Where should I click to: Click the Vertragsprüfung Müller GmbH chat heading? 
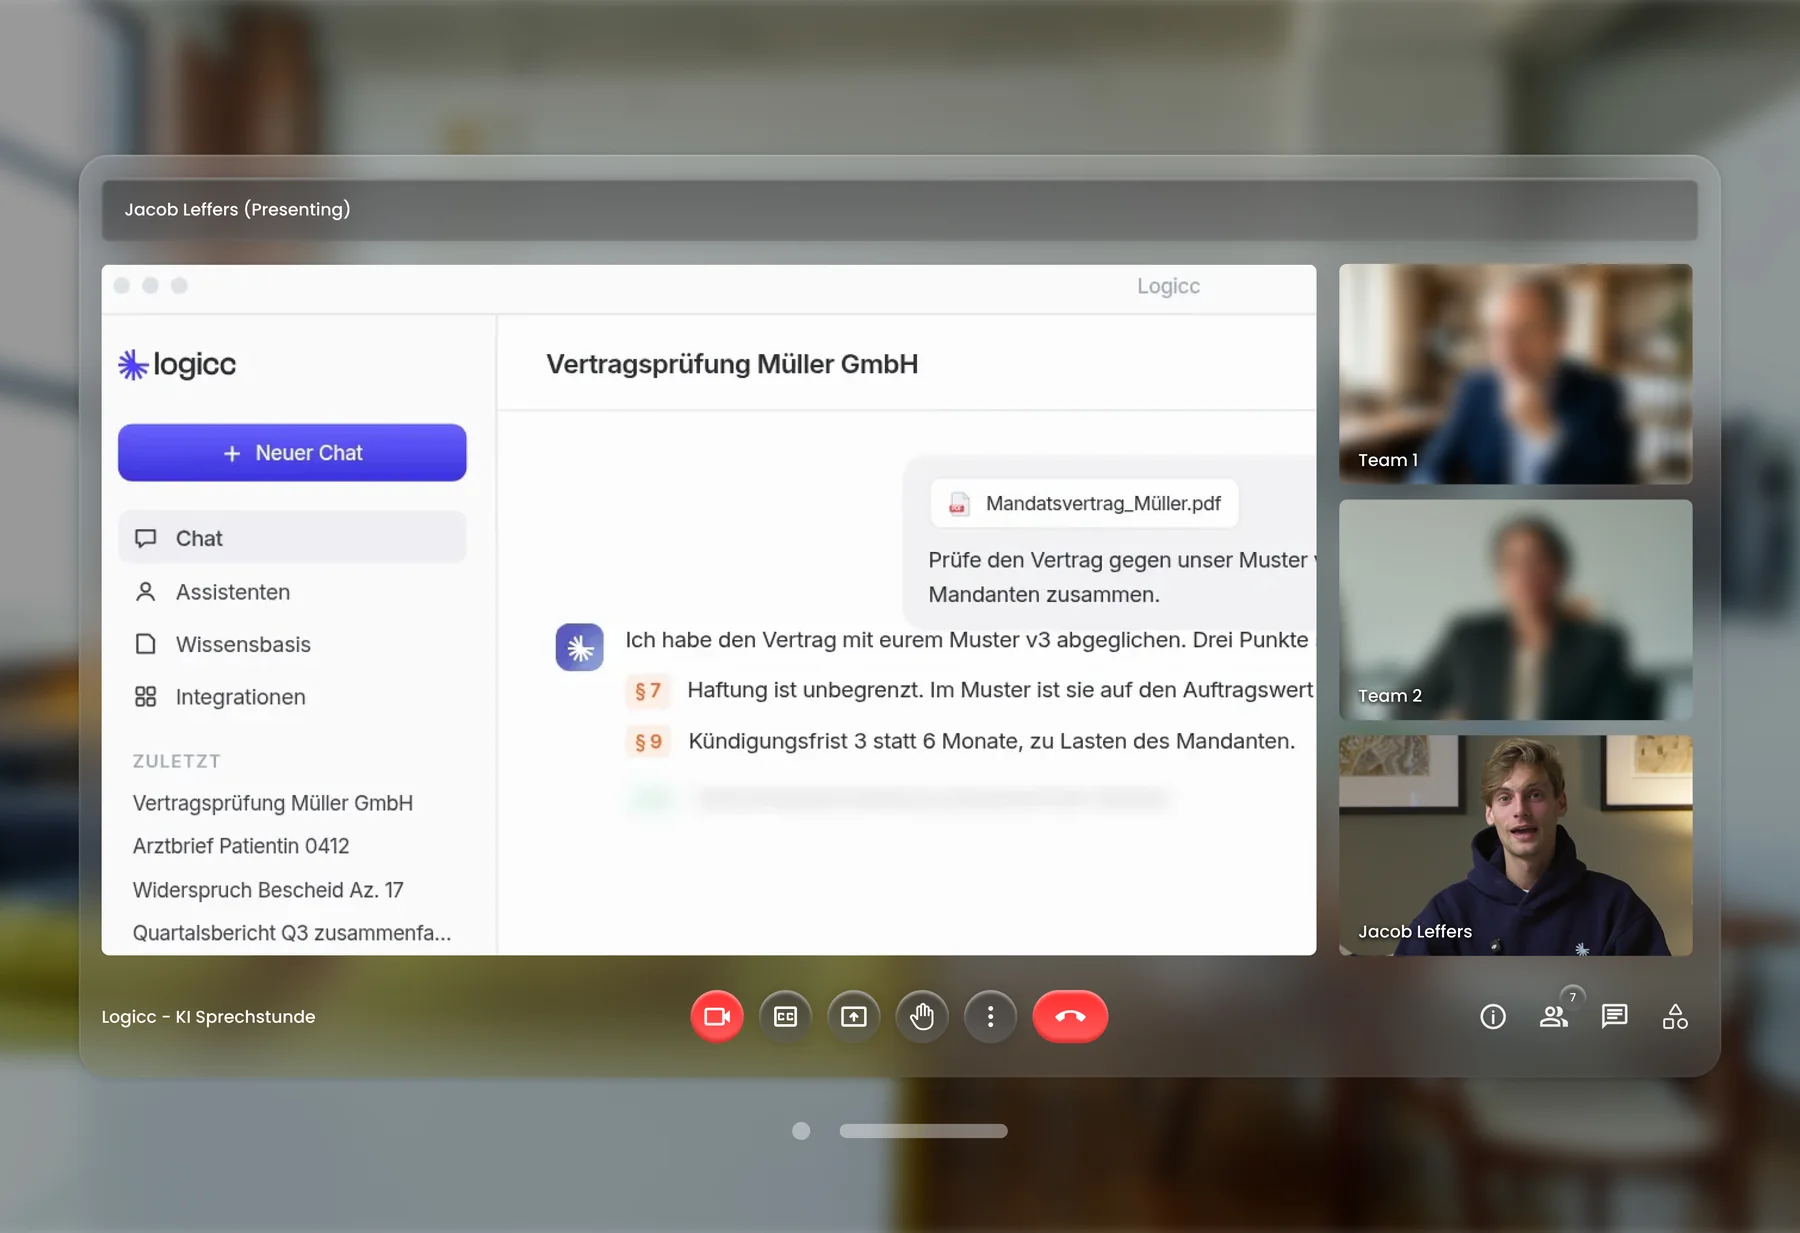[x=732, y=364]
